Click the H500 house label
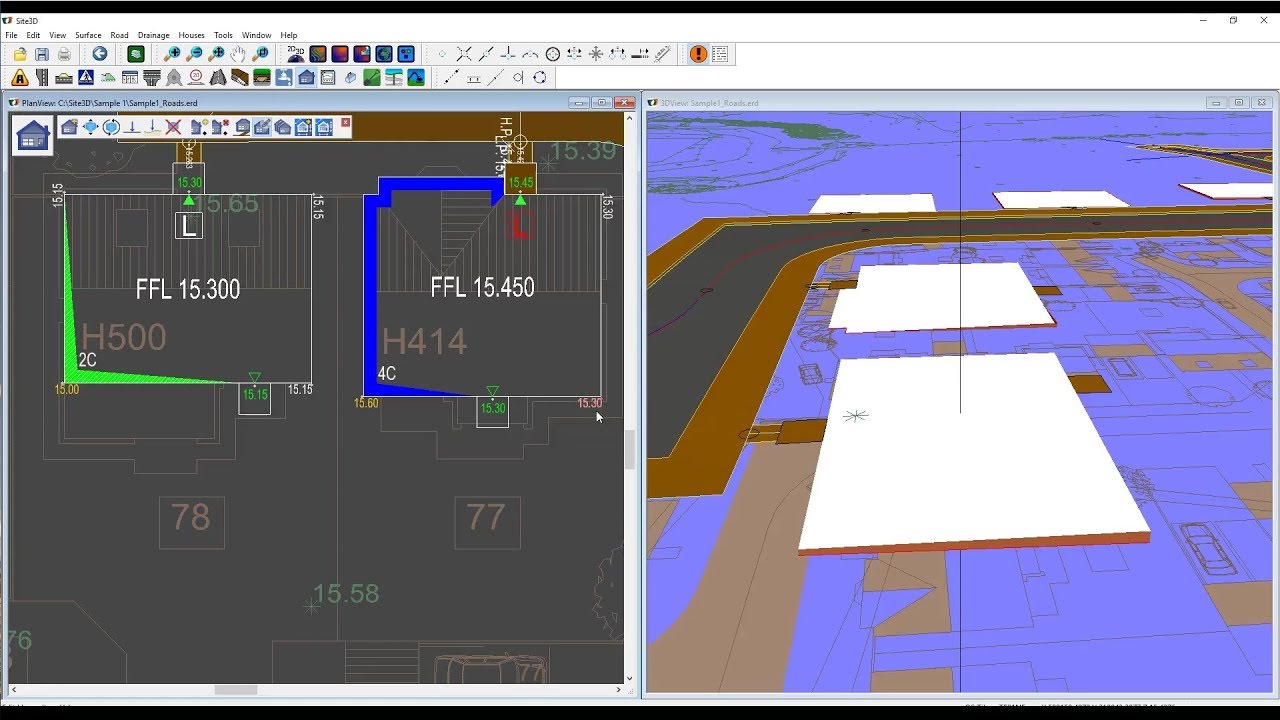 (123, 337)
